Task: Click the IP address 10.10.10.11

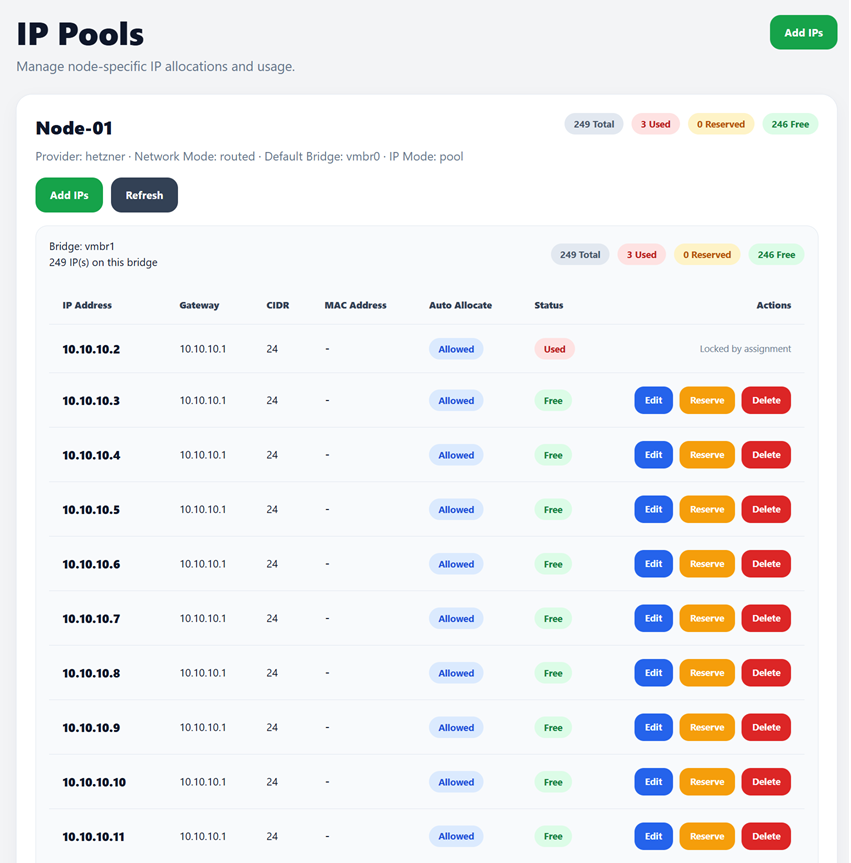Action: tap(93, 837)
